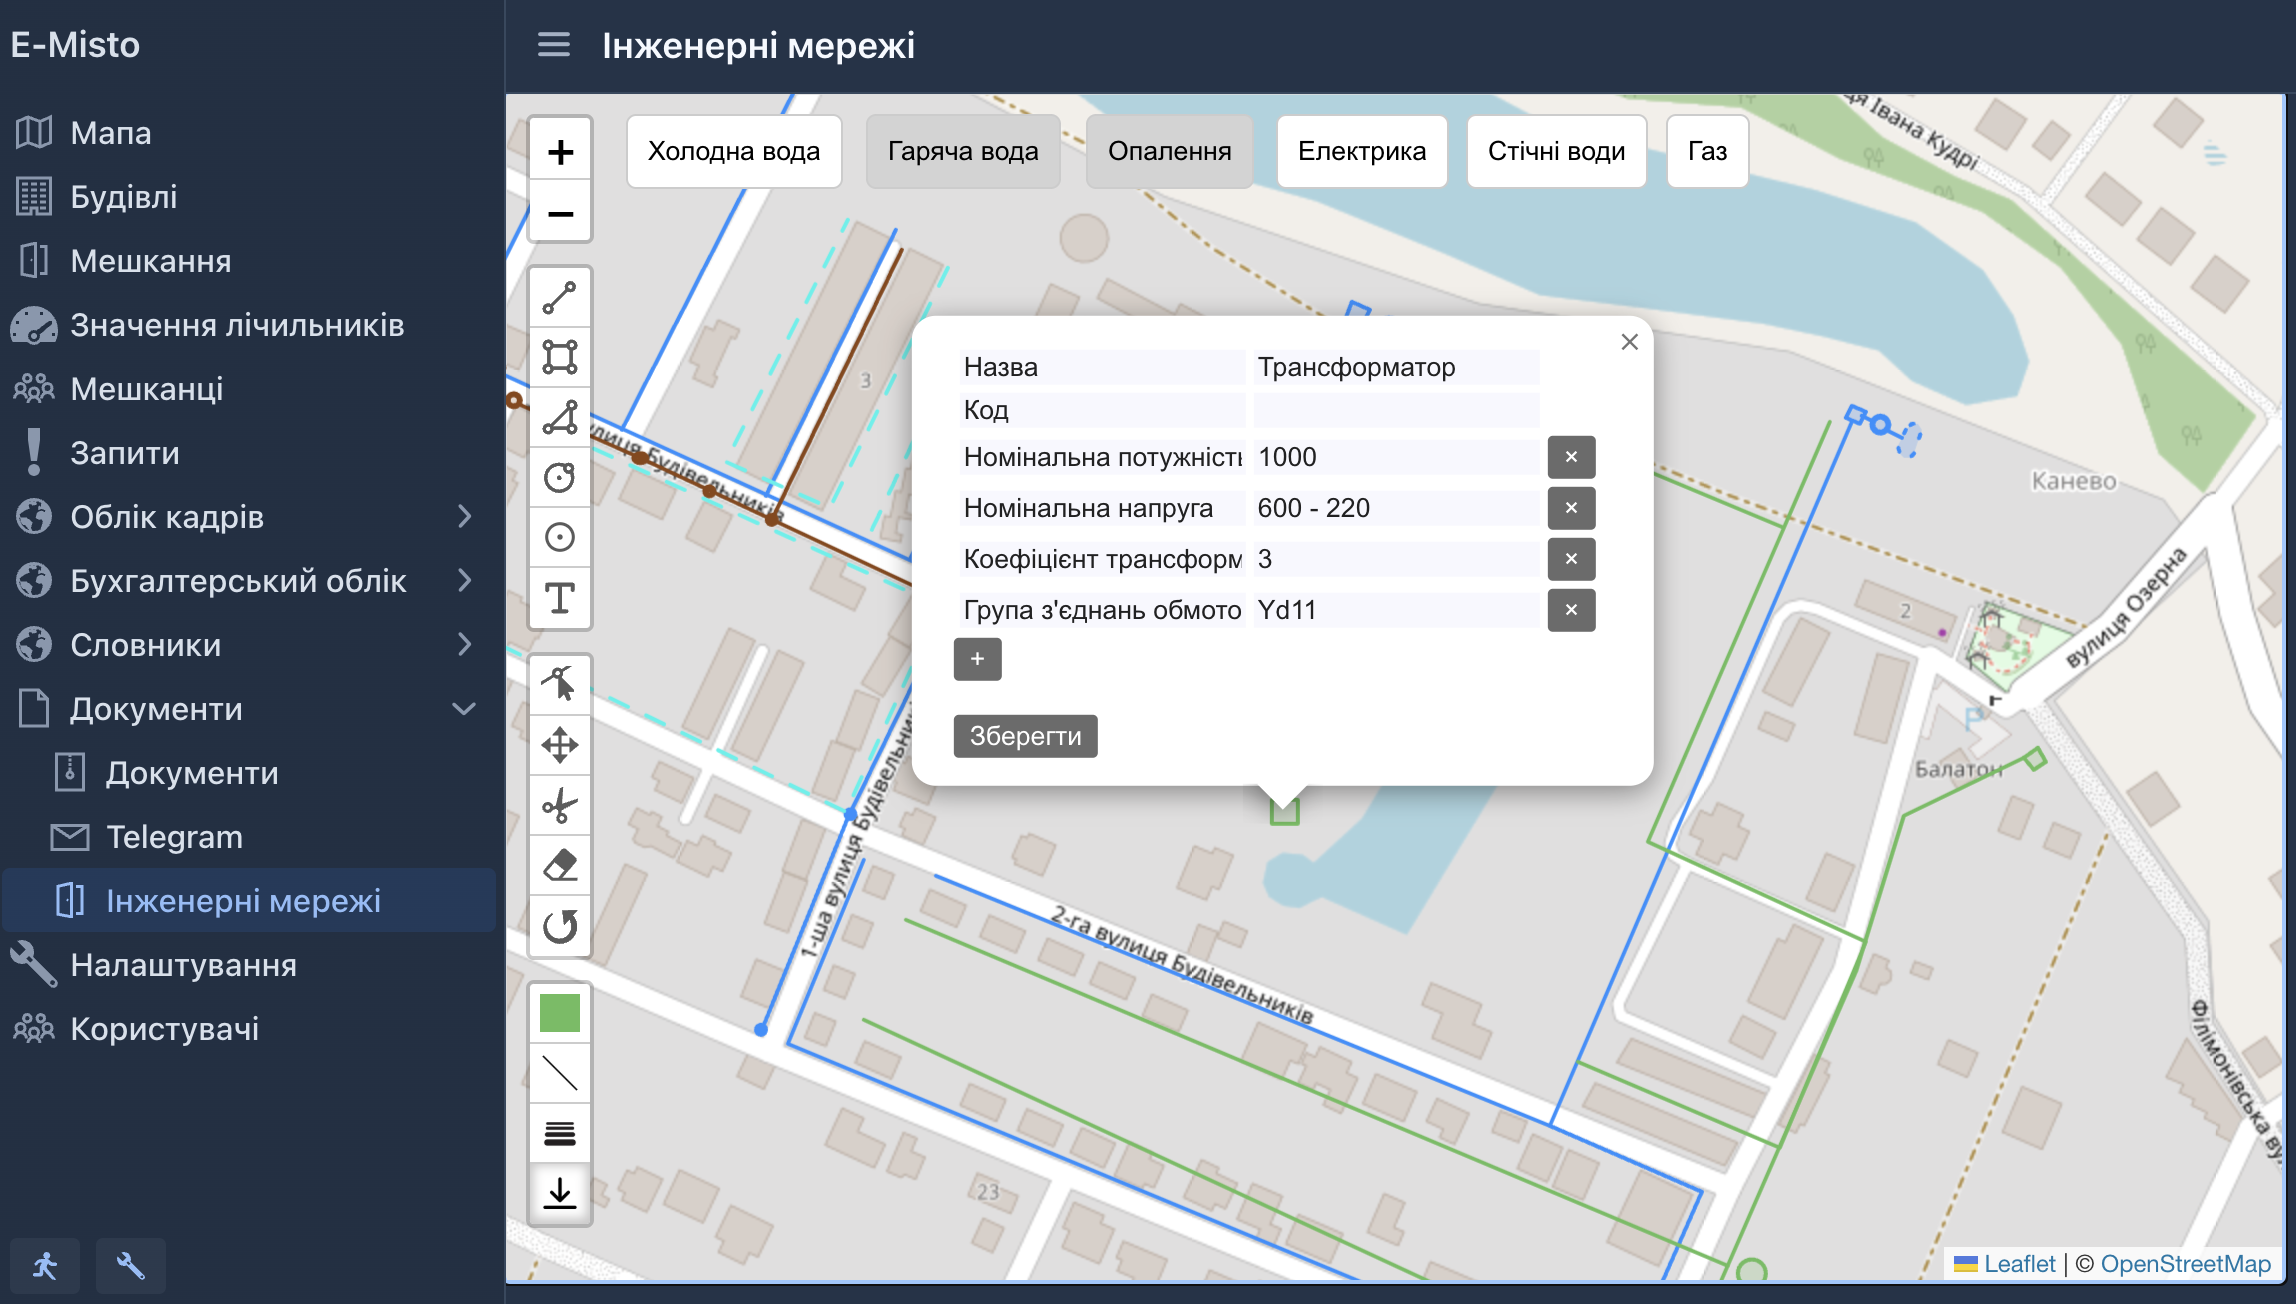Click the green fill color swatch
Screen dimensions: 2296x1304
pyautogui.click(x=559, y=1013)
